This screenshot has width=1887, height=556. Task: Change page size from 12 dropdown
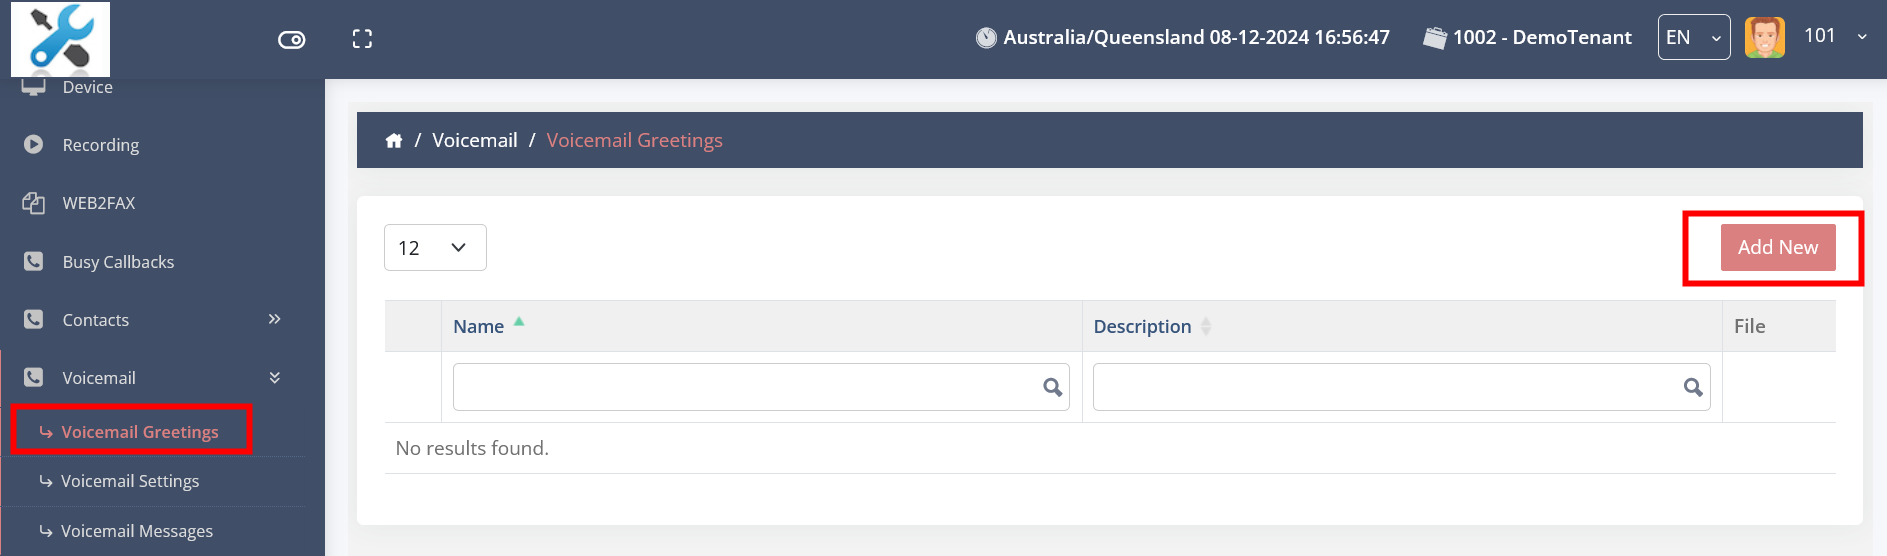click(435, 248)
